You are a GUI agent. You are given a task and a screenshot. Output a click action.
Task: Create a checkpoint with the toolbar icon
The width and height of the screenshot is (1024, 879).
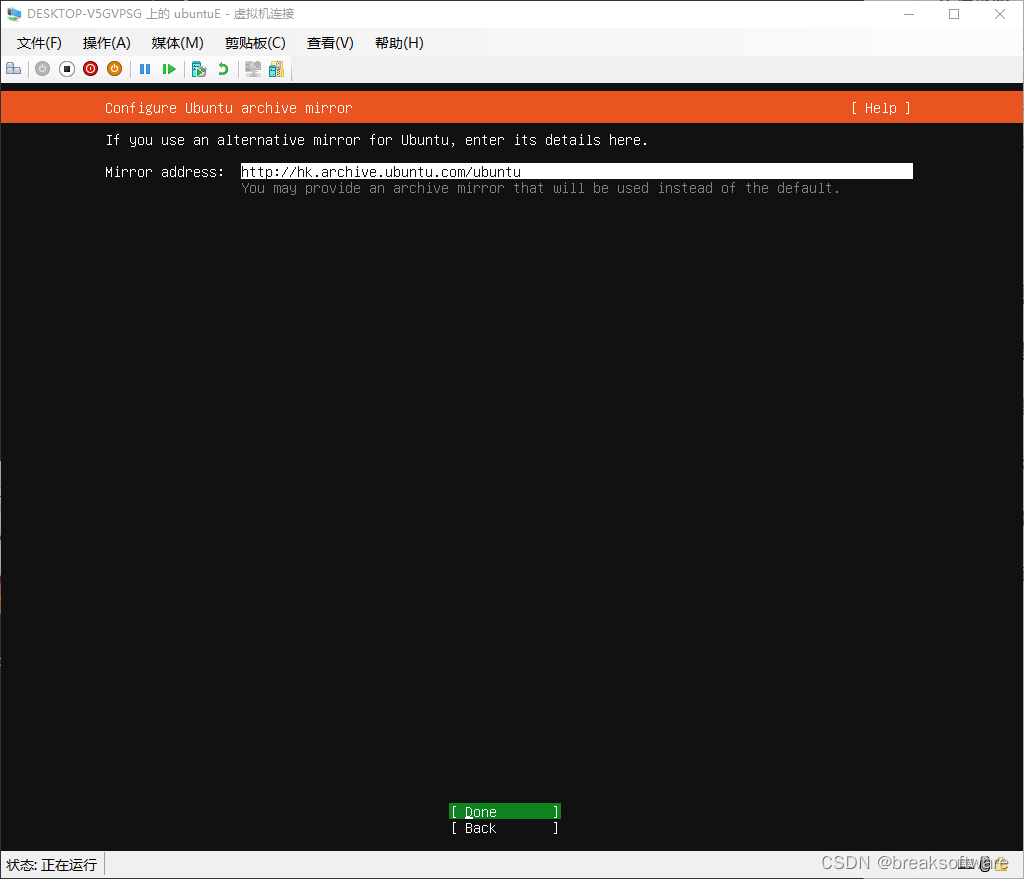pos(199,69)
